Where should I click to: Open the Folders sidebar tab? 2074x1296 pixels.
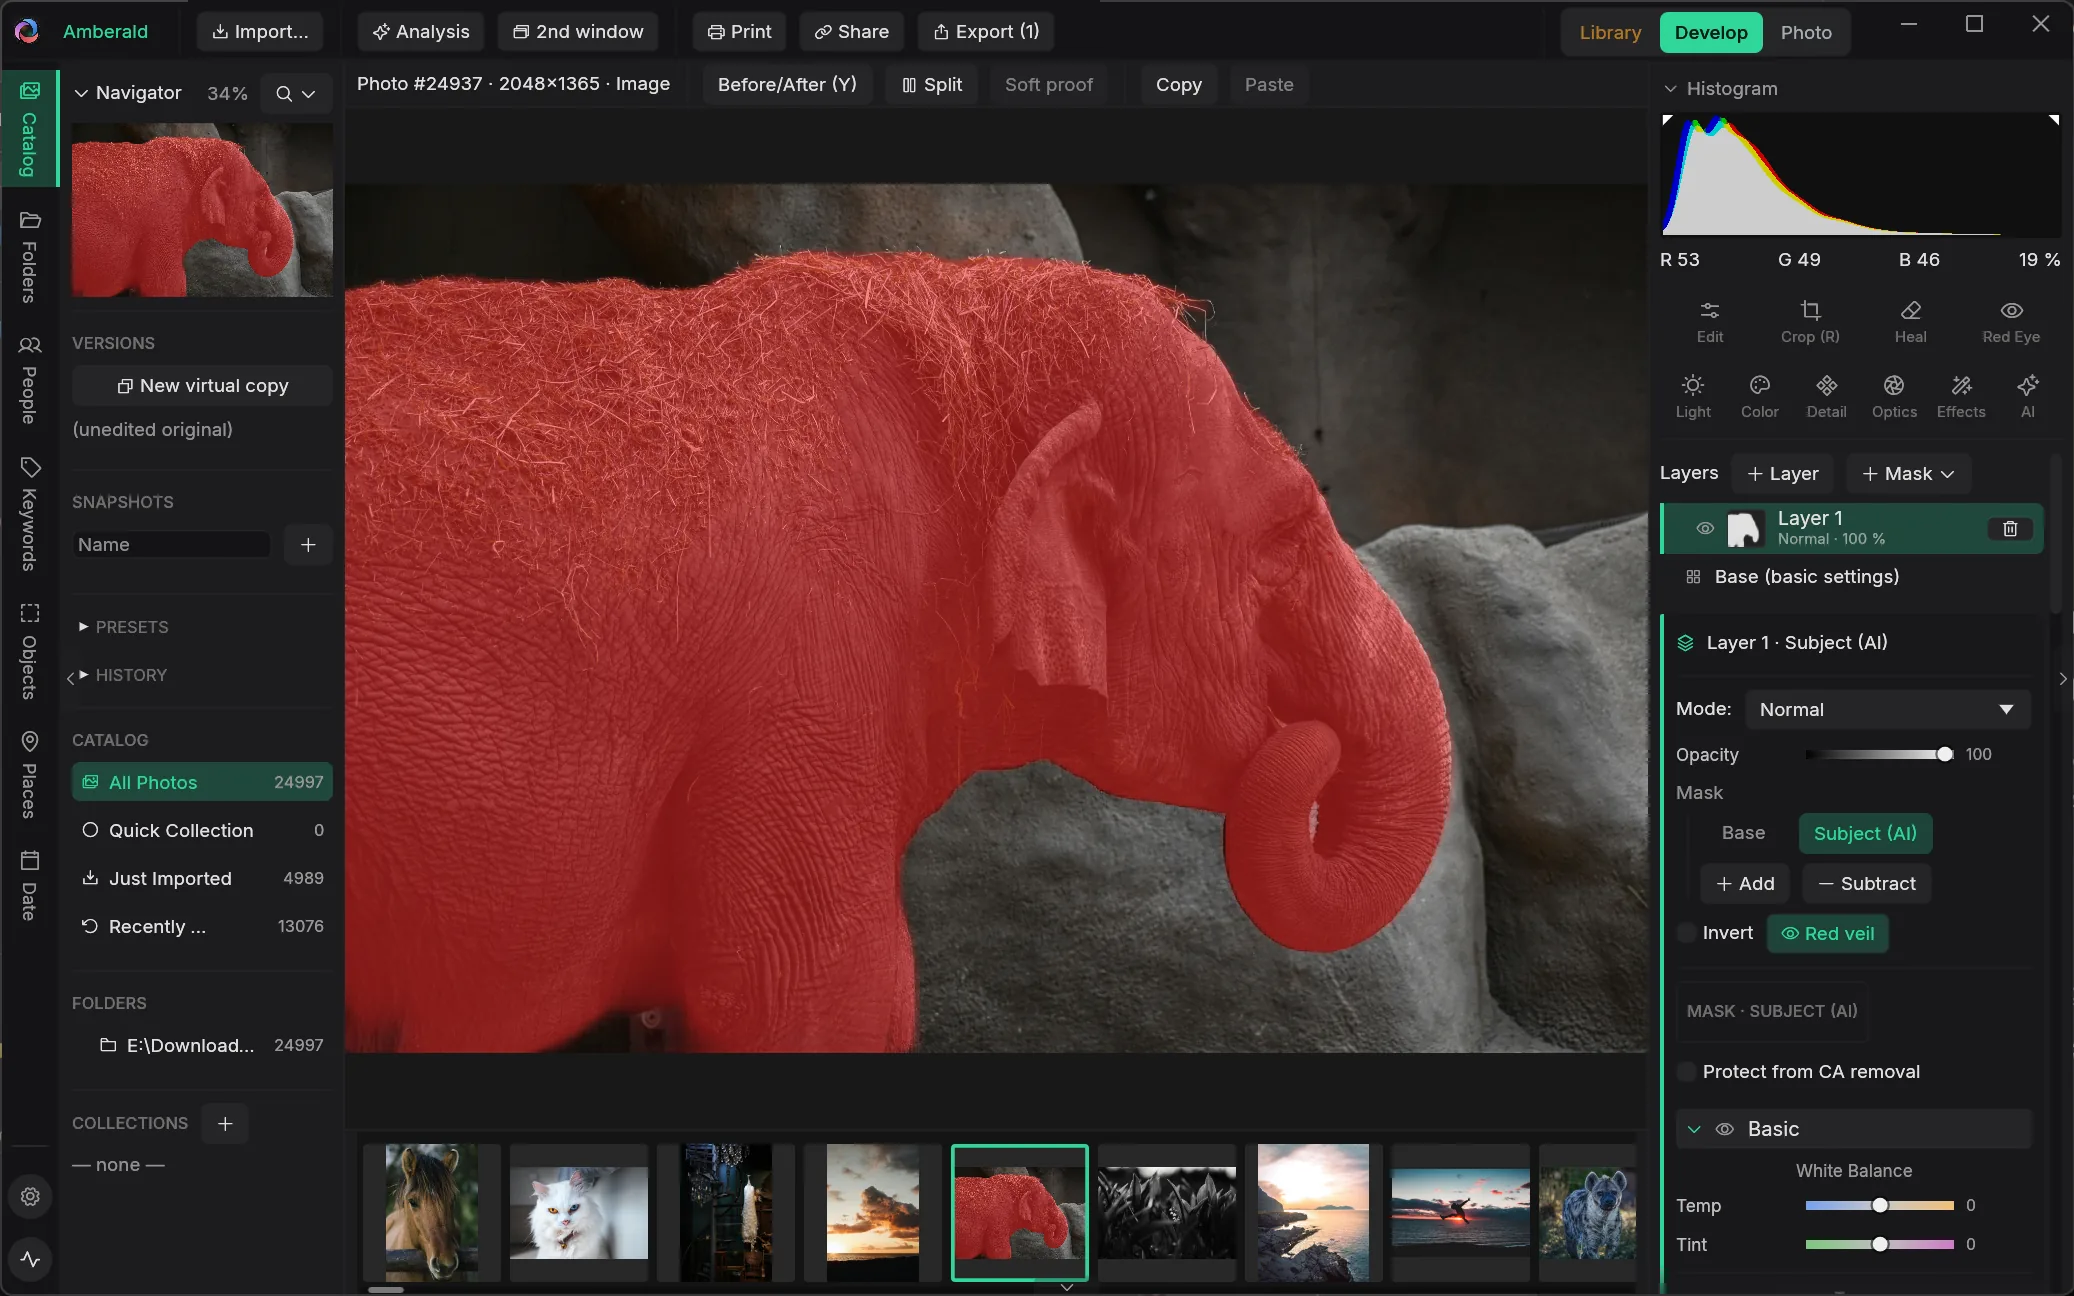click(30, 257)
